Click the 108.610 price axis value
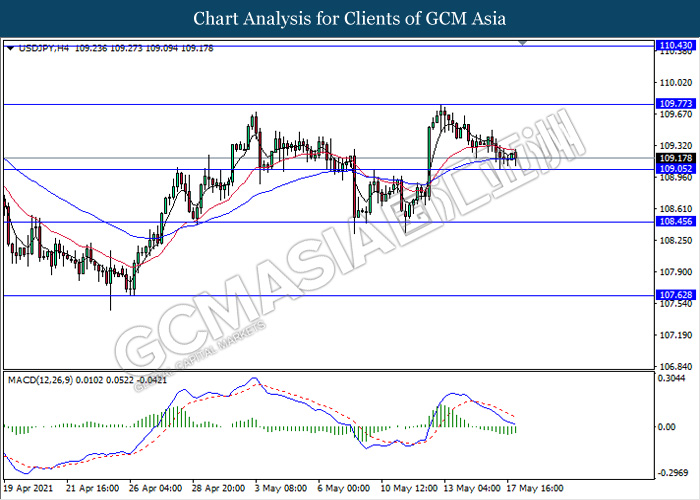The image size is (700, 500). pos(676,208)
